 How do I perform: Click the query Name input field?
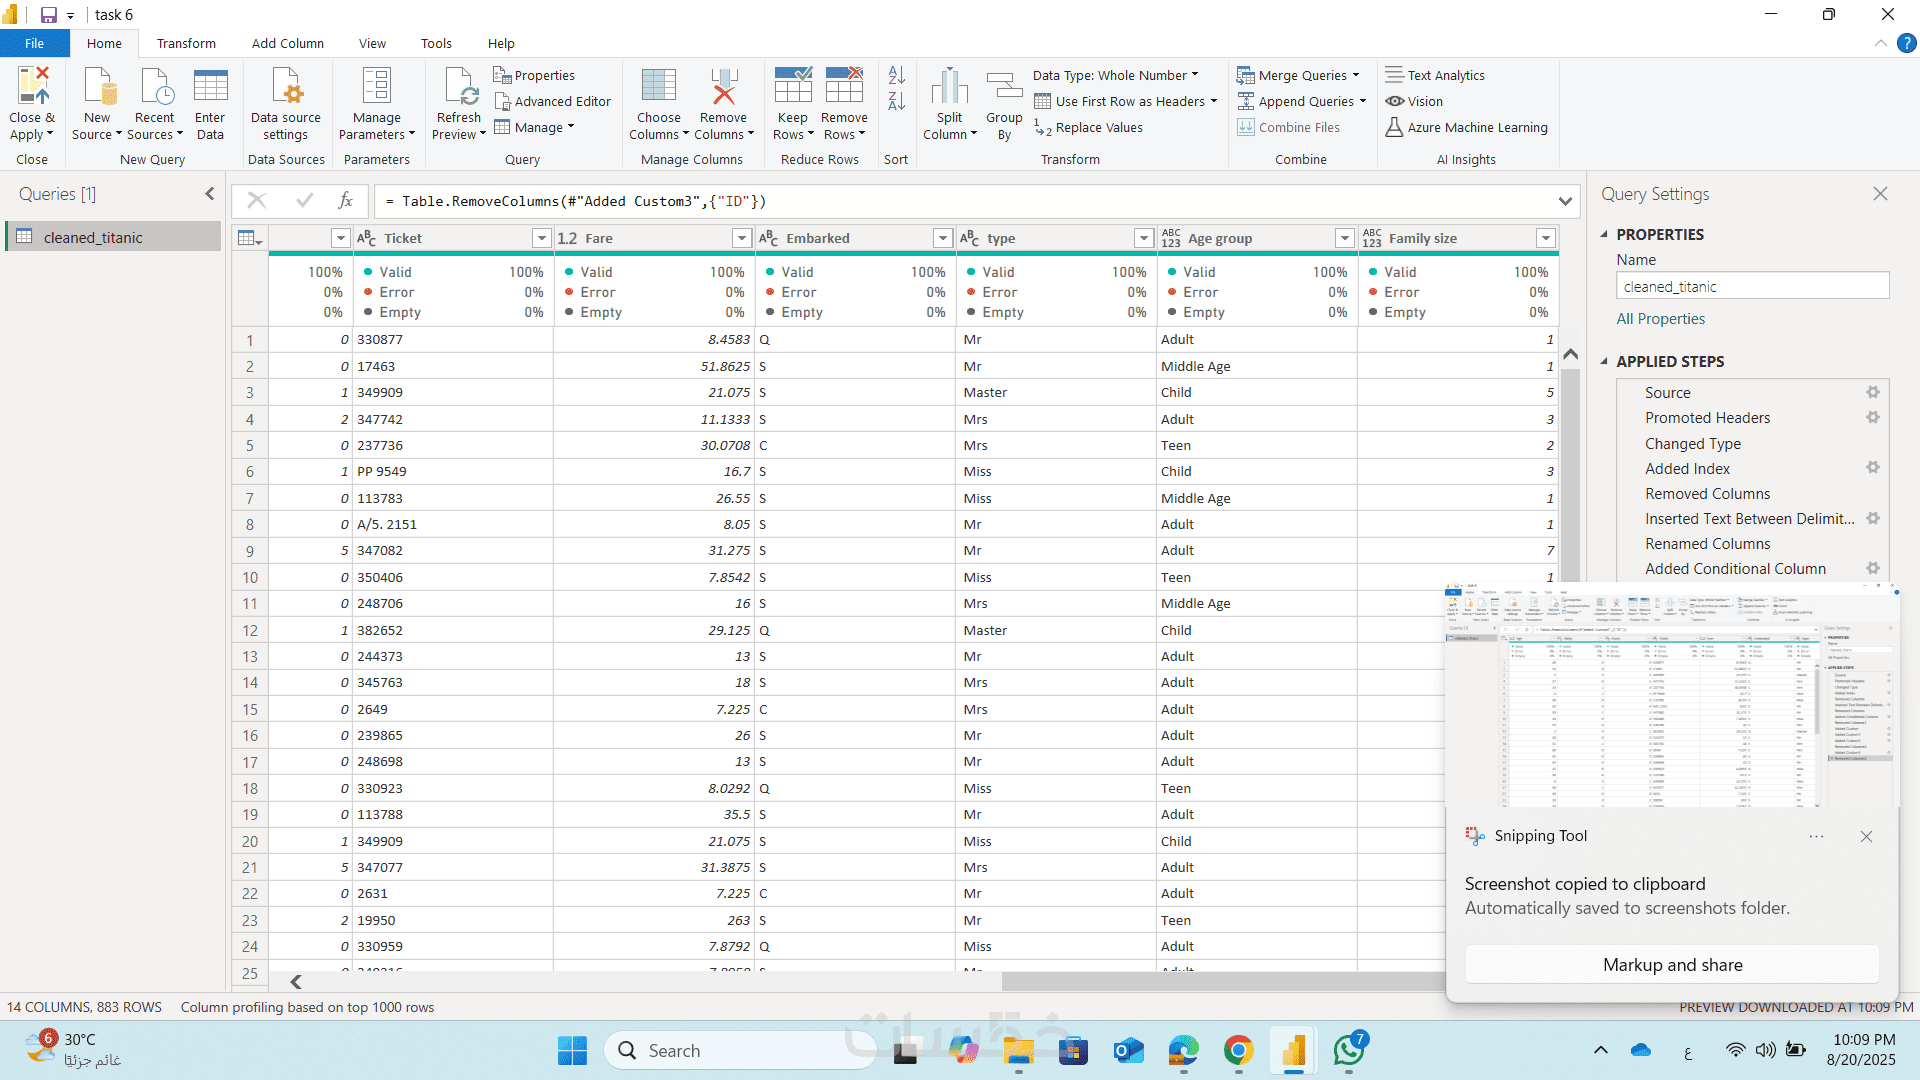(1752, 287)
